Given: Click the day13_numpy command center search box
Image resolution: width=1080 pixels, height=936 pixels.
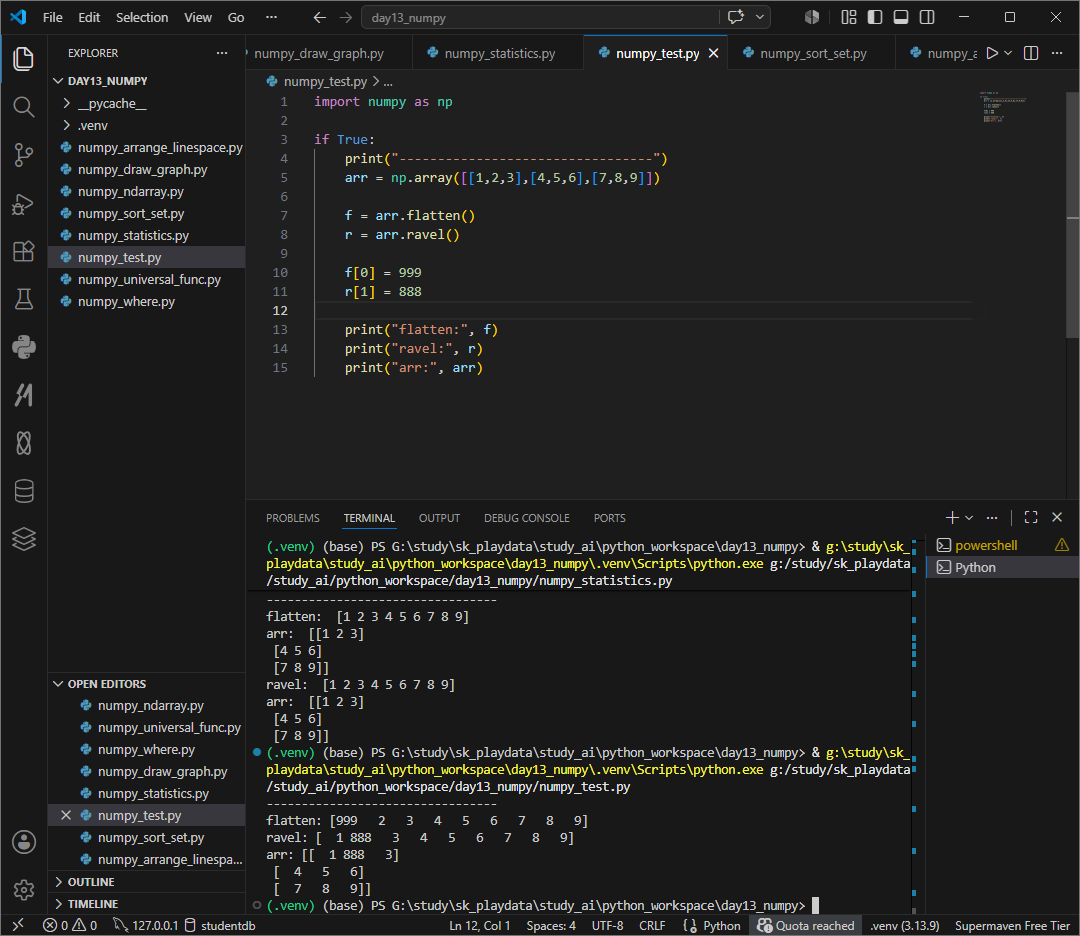Looking at the screenshot, I should (539, 17).
